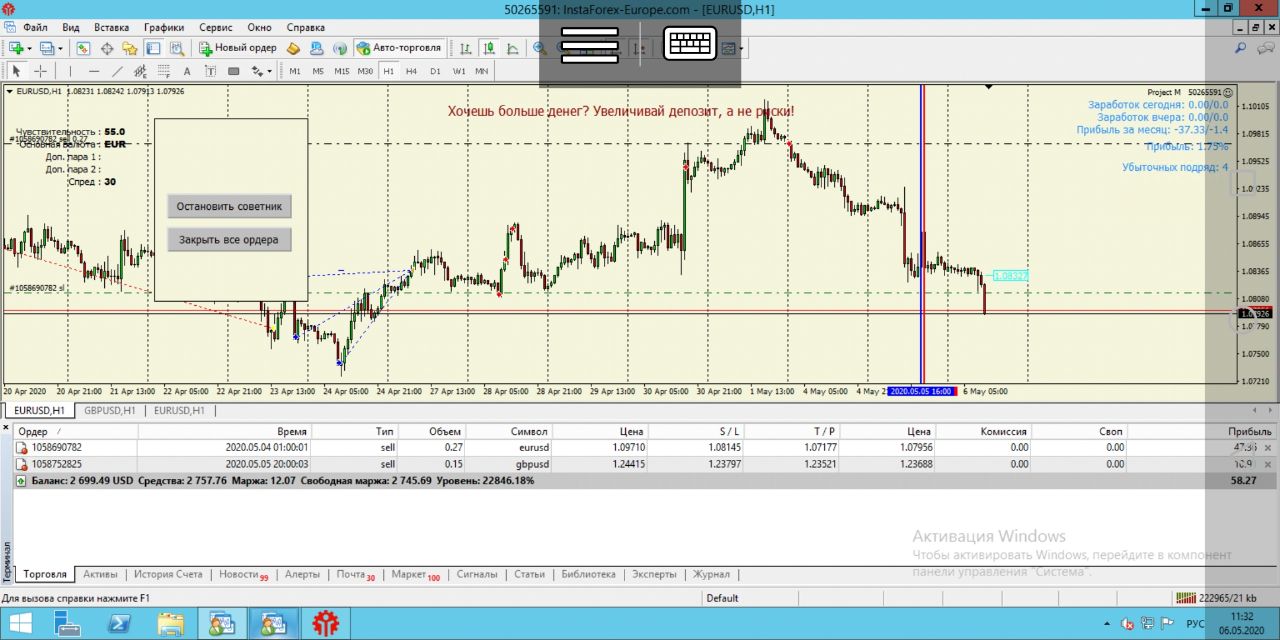Open the История Счета terminal tab
The height and width of the screenshot is (640, 1280).
tap(168, 574)
